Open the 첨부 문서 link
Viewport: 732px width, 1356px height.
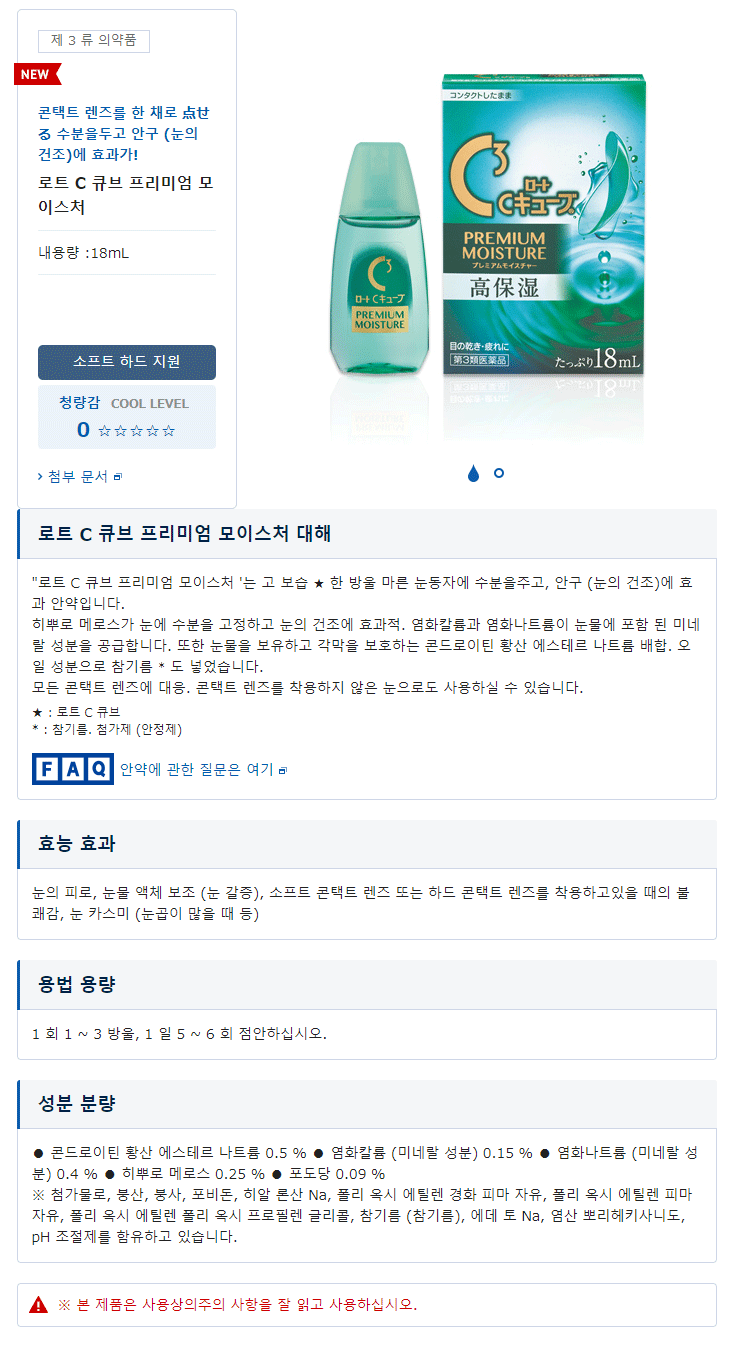point(78,476)
